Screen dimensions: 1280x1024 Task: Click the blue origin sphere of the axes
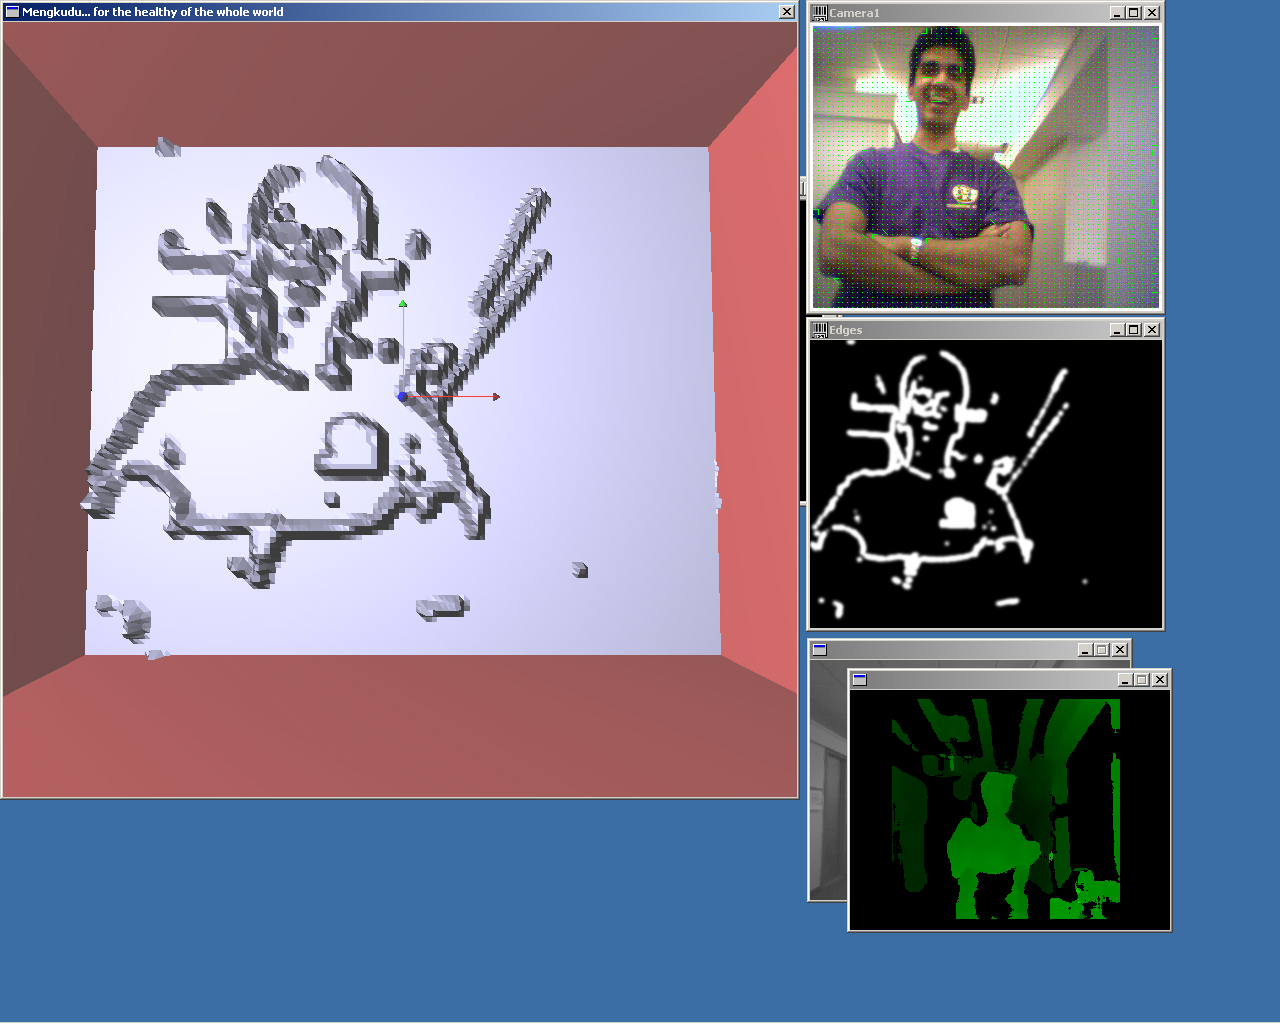pos(403,397)
